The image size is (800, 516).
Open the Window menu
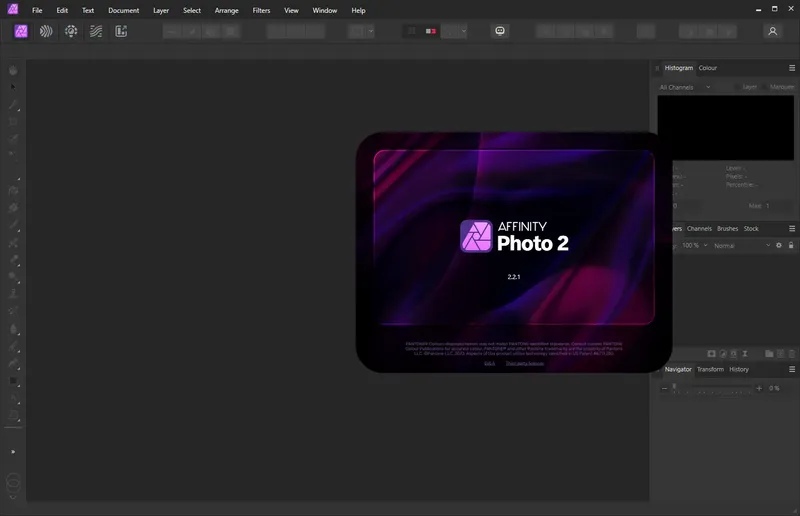(x=324, y=10)
